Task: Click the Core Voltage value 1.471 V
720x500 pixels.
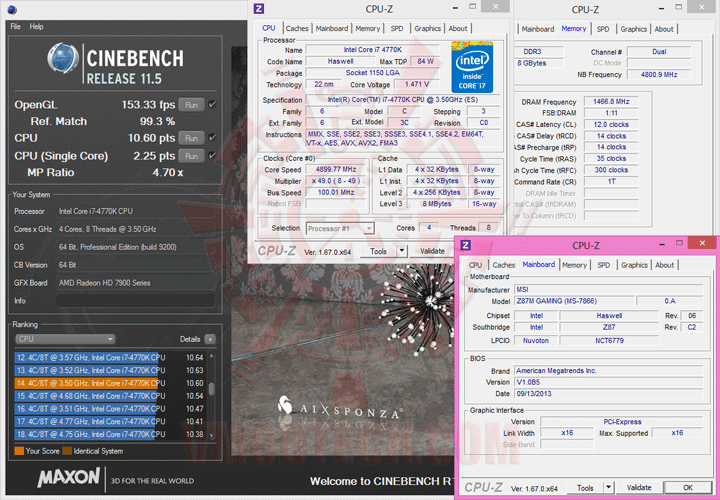Action: (416, 84)
